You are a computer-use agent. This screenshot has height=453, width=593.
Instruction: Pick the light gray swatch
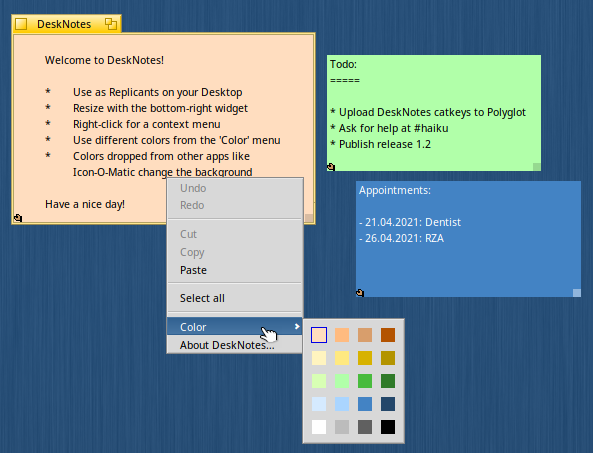click(x=342, y=427)
